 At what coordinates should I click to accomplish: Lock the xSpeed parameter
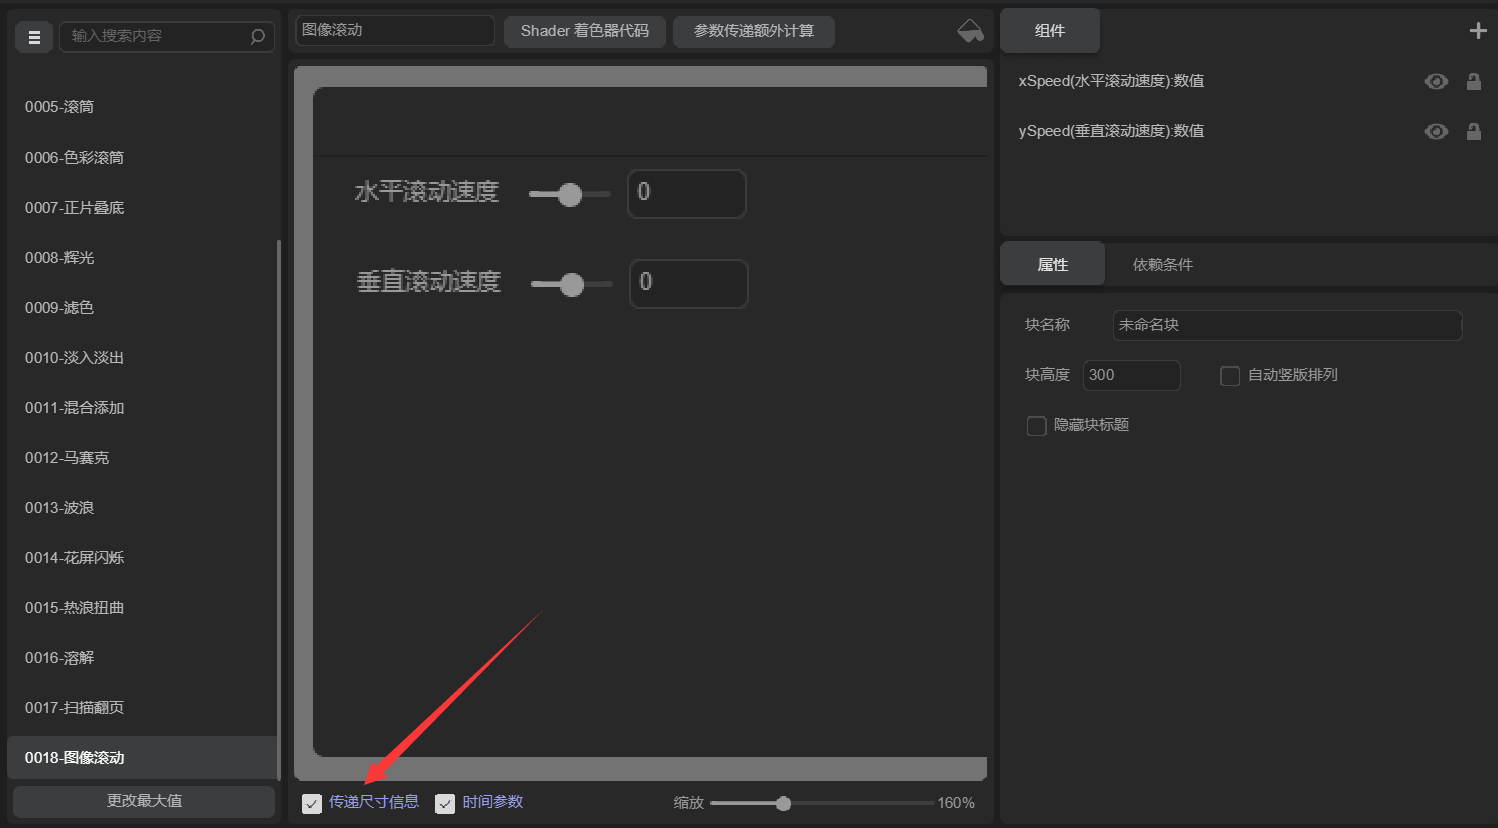tap(1473, 81)
